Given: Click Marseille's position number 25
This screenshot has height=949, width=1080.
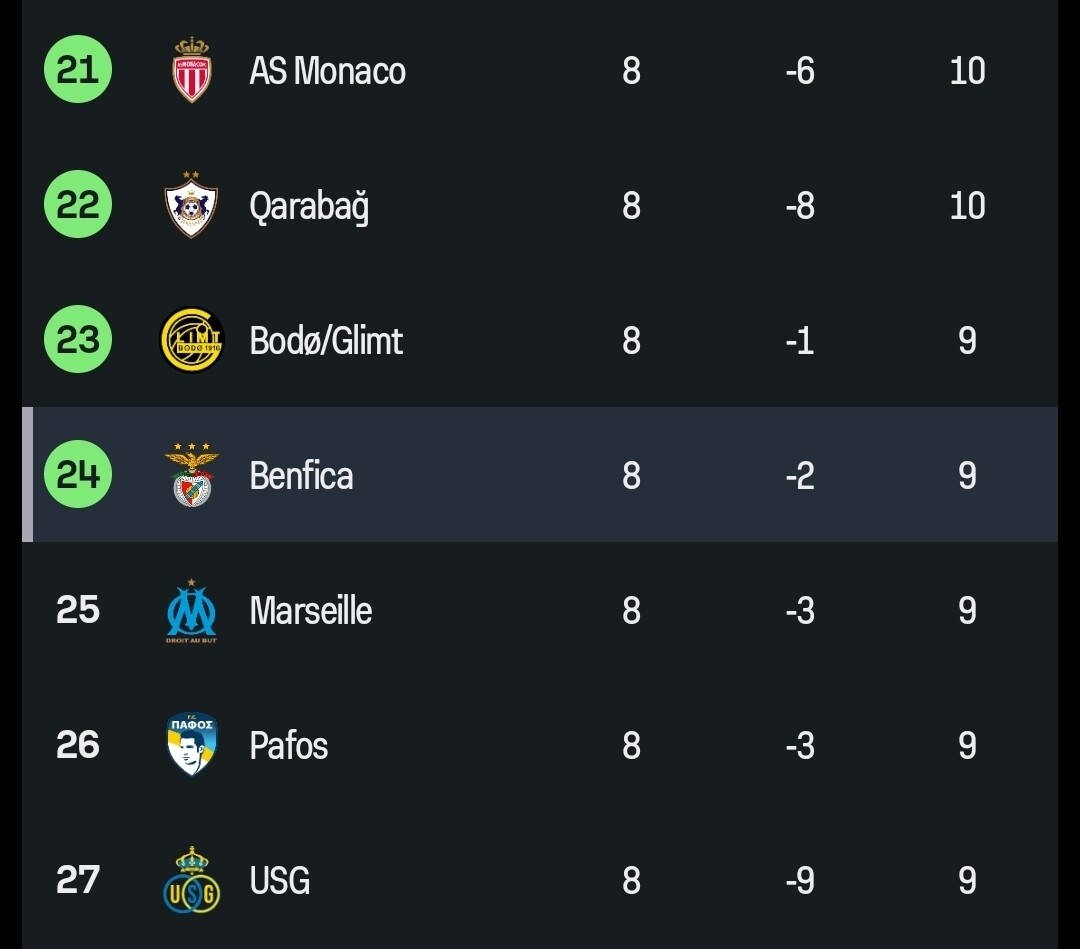Looking at the screenshot, I should (78, 610).
